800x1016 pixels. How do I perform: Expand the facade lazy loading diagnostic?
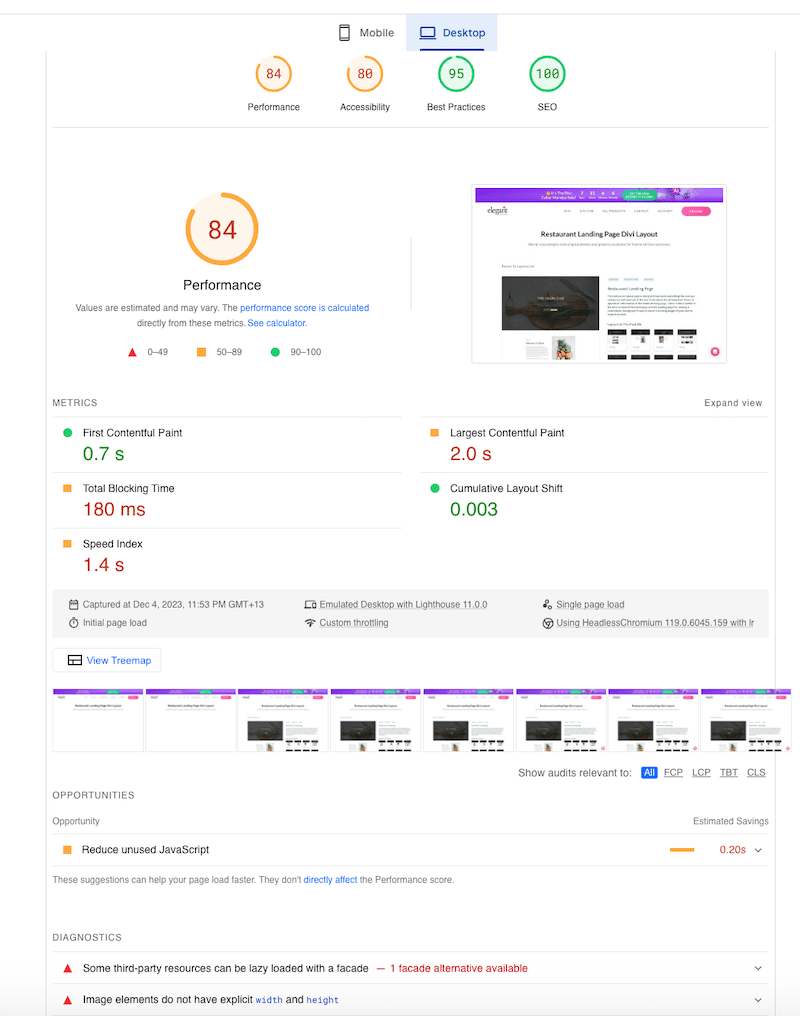pyautogui.click(x=758, y=968)
